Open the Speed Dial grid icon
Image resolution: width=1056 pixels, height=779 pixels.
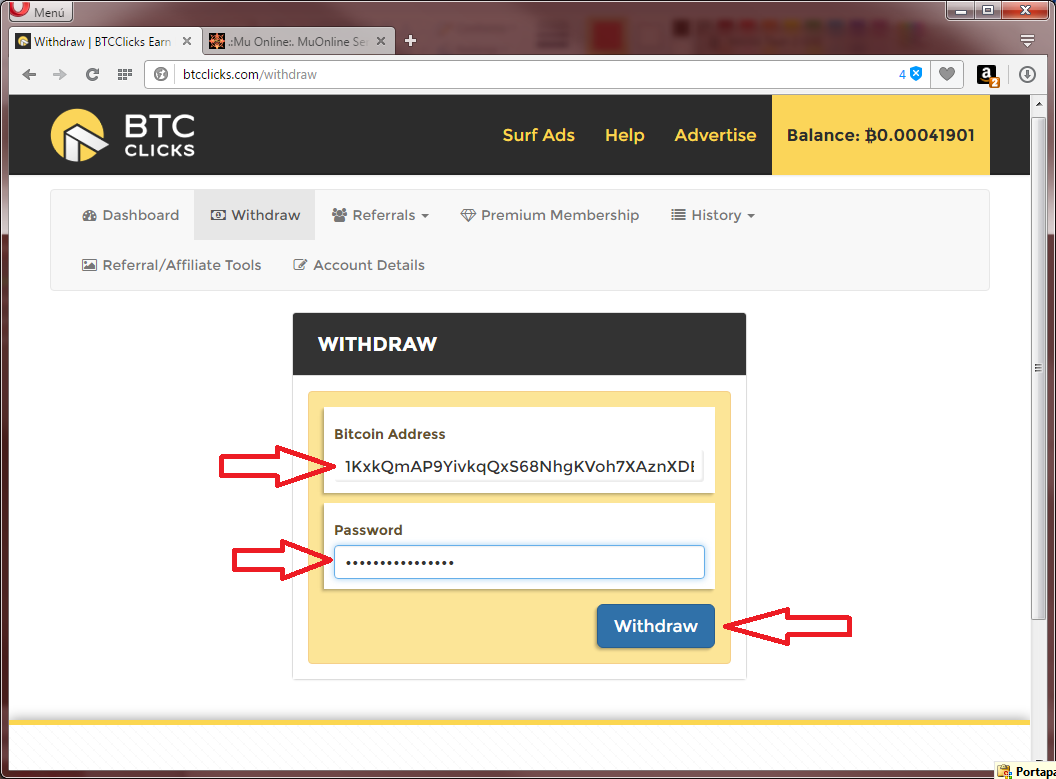pos(125,75)
